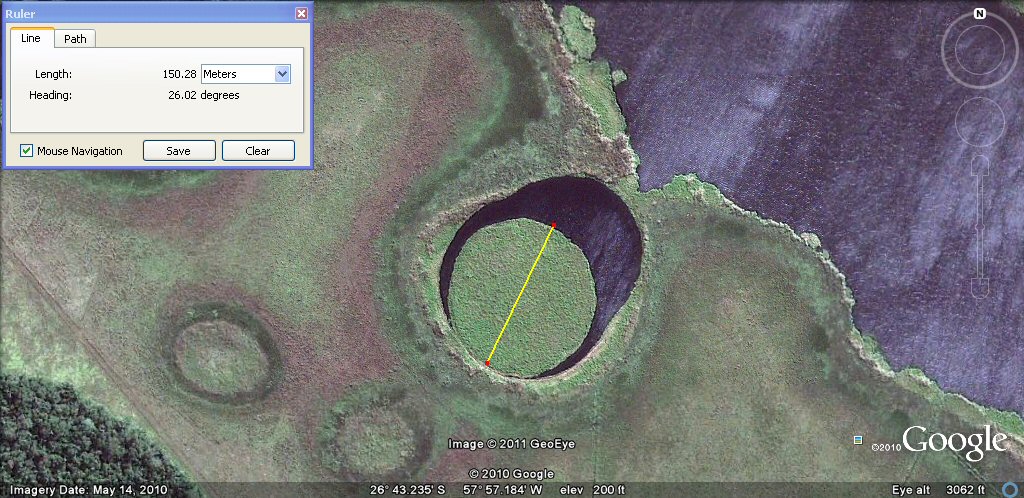Image resolution: width=1024 pixels, height=498 pixels.
Task: Click the yellow measurement line
Action: [x=520, y=294]
